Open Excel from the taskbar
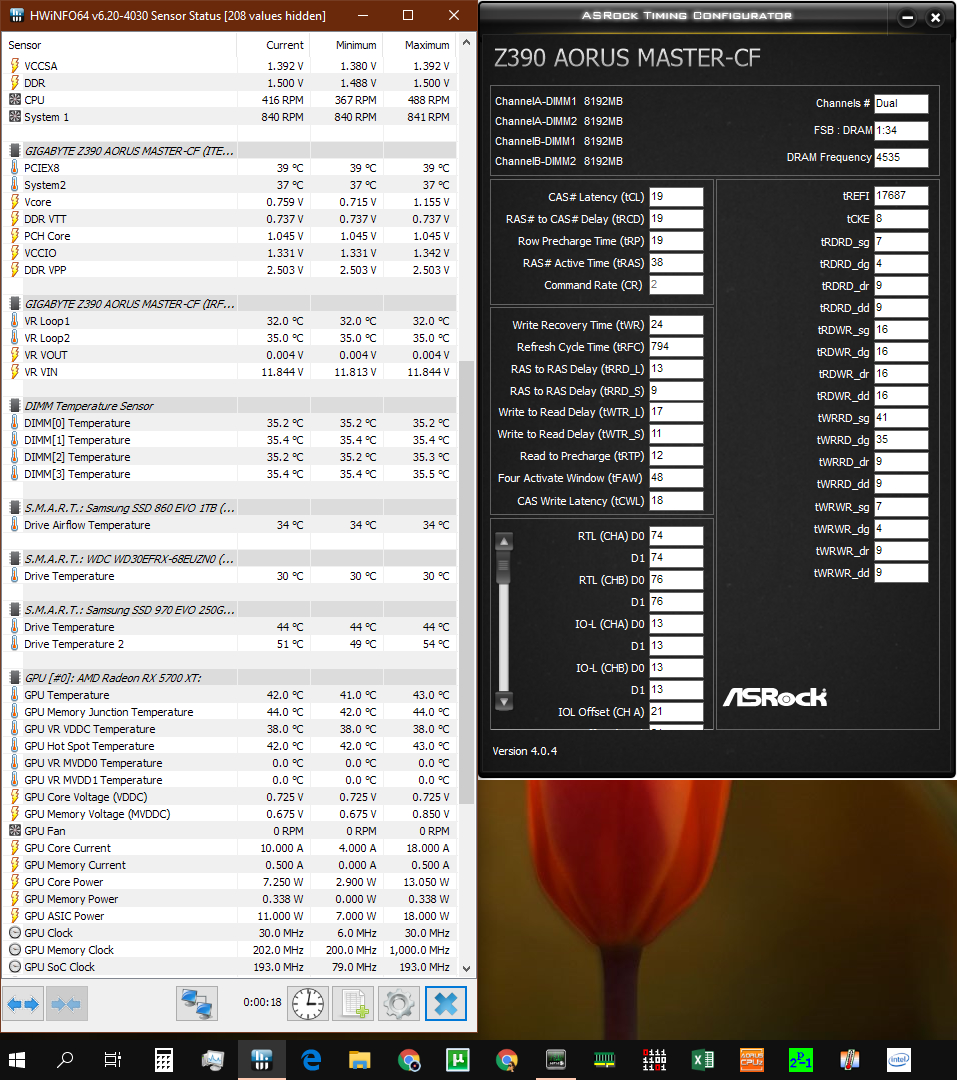 coord(703,1059)
